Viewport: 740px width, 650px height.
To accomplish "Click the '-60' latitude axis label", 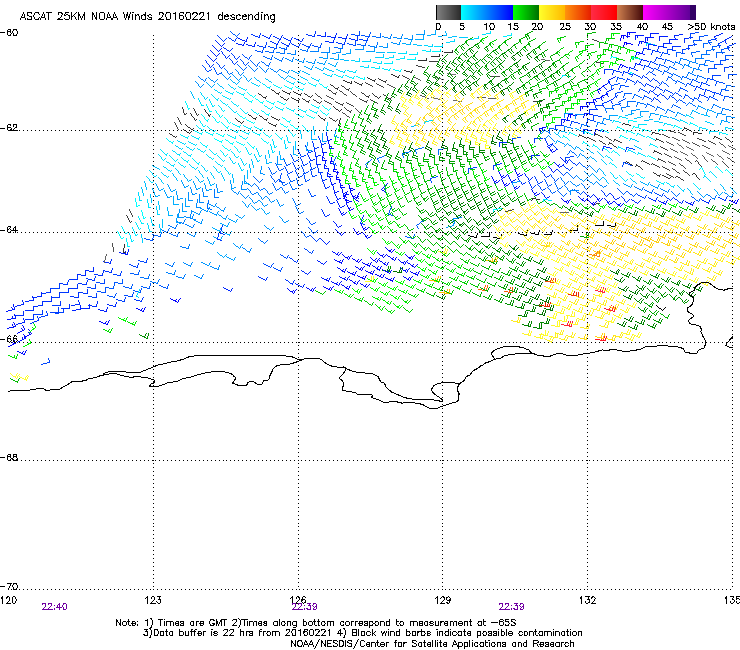I will pyautogui.click(x=9, y=33).
